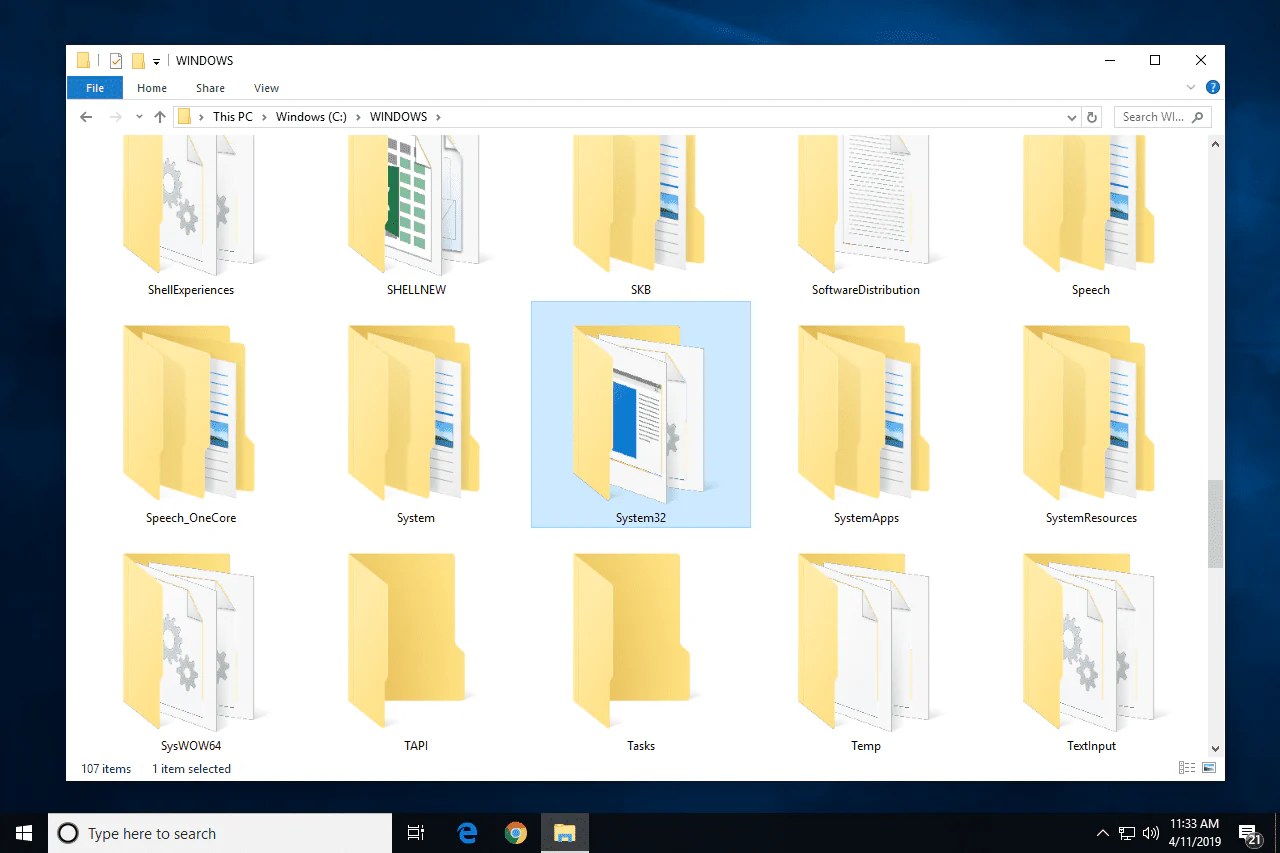Open the File menu
The width and height of the screenshot is (1280, 853).
94,88
